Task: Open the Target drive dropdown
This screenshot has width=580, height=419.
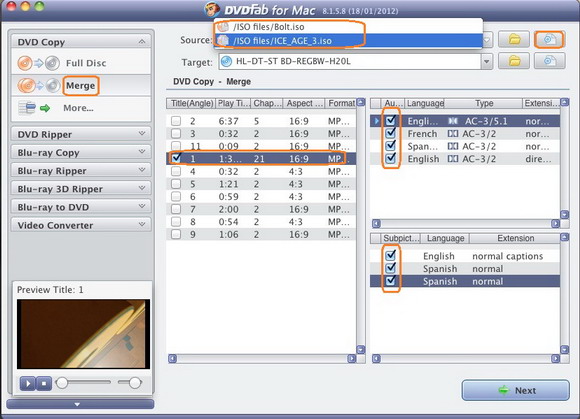Action: [487, 61]
